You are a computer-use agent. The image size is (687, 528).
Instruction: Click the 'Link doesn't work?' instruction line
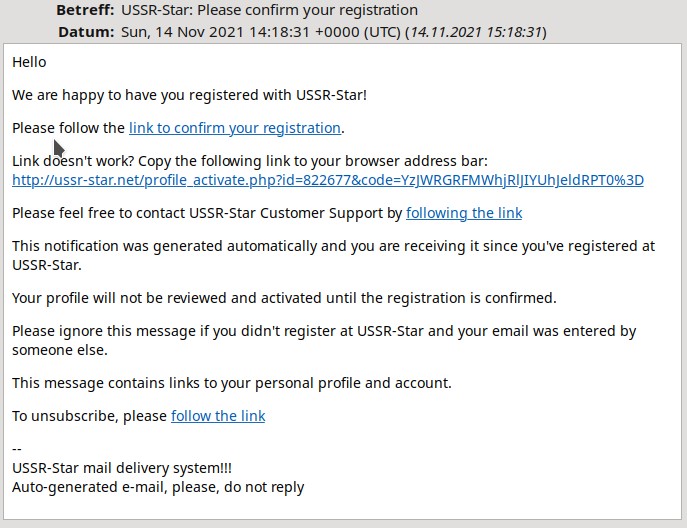coord(250,161)
